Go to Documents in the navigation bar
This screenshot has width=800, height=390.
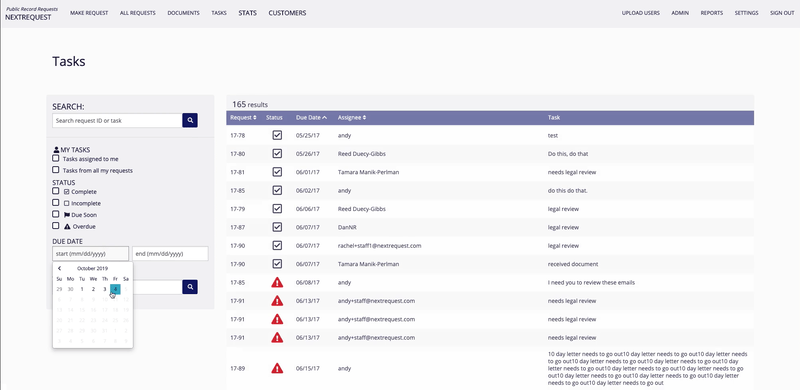(x=183, y=13)
